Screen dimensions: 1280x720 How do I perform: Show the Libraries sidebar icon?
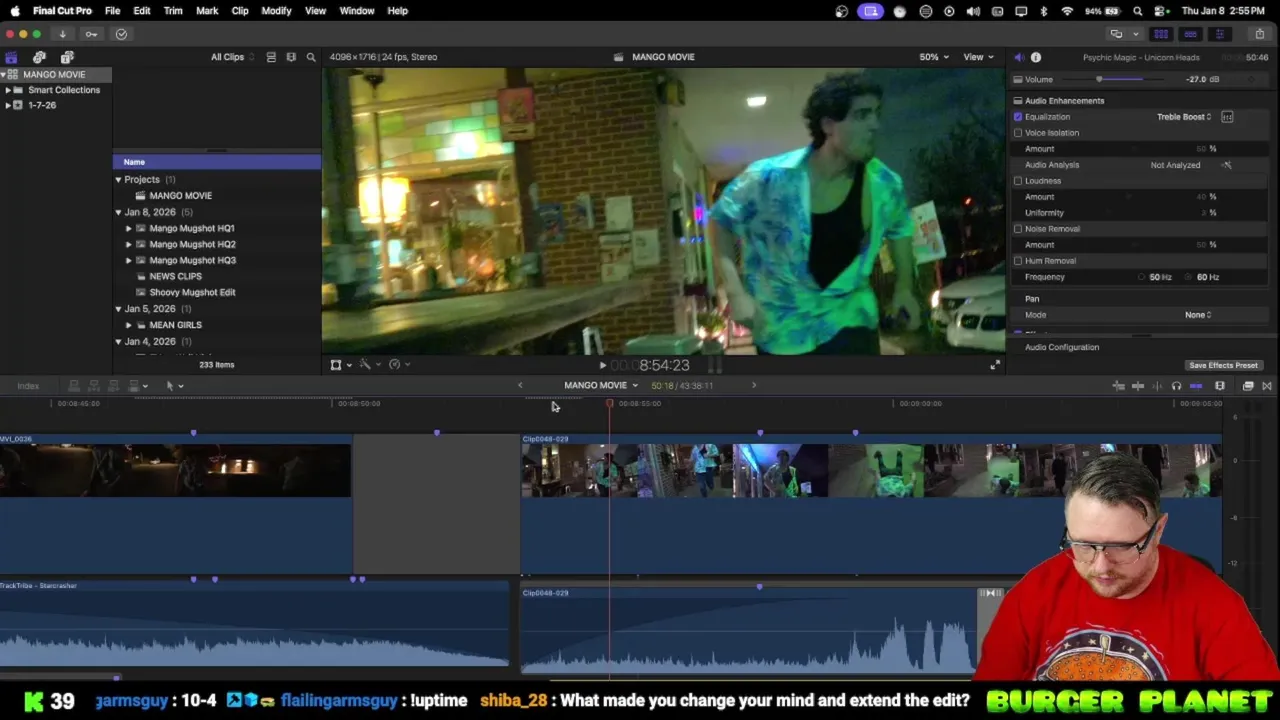11,57
